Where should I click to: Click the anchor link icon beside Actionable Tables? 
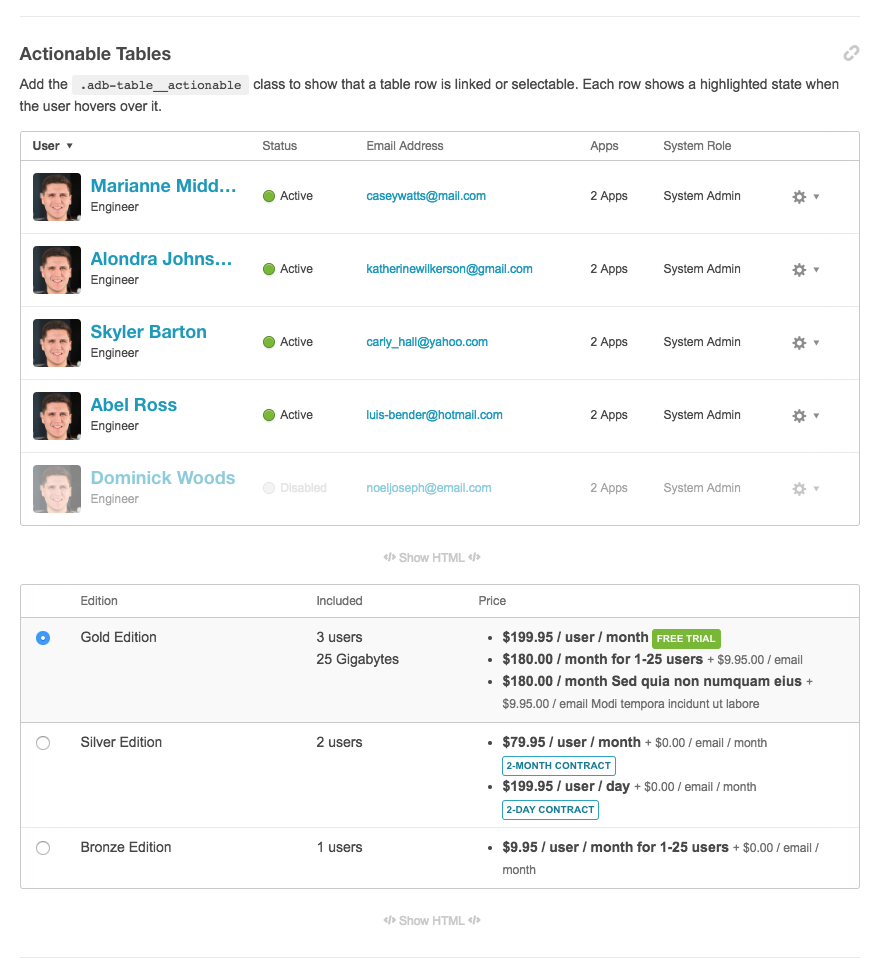(851, 54)
